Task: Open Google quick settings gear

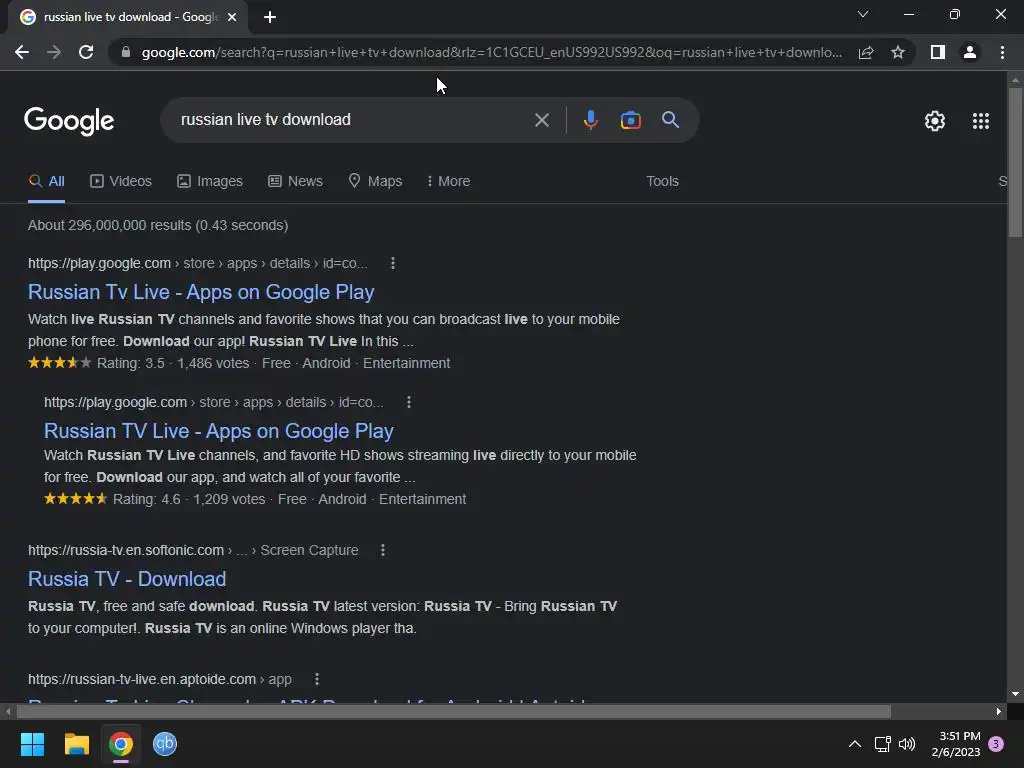Action: coord(935,121)
